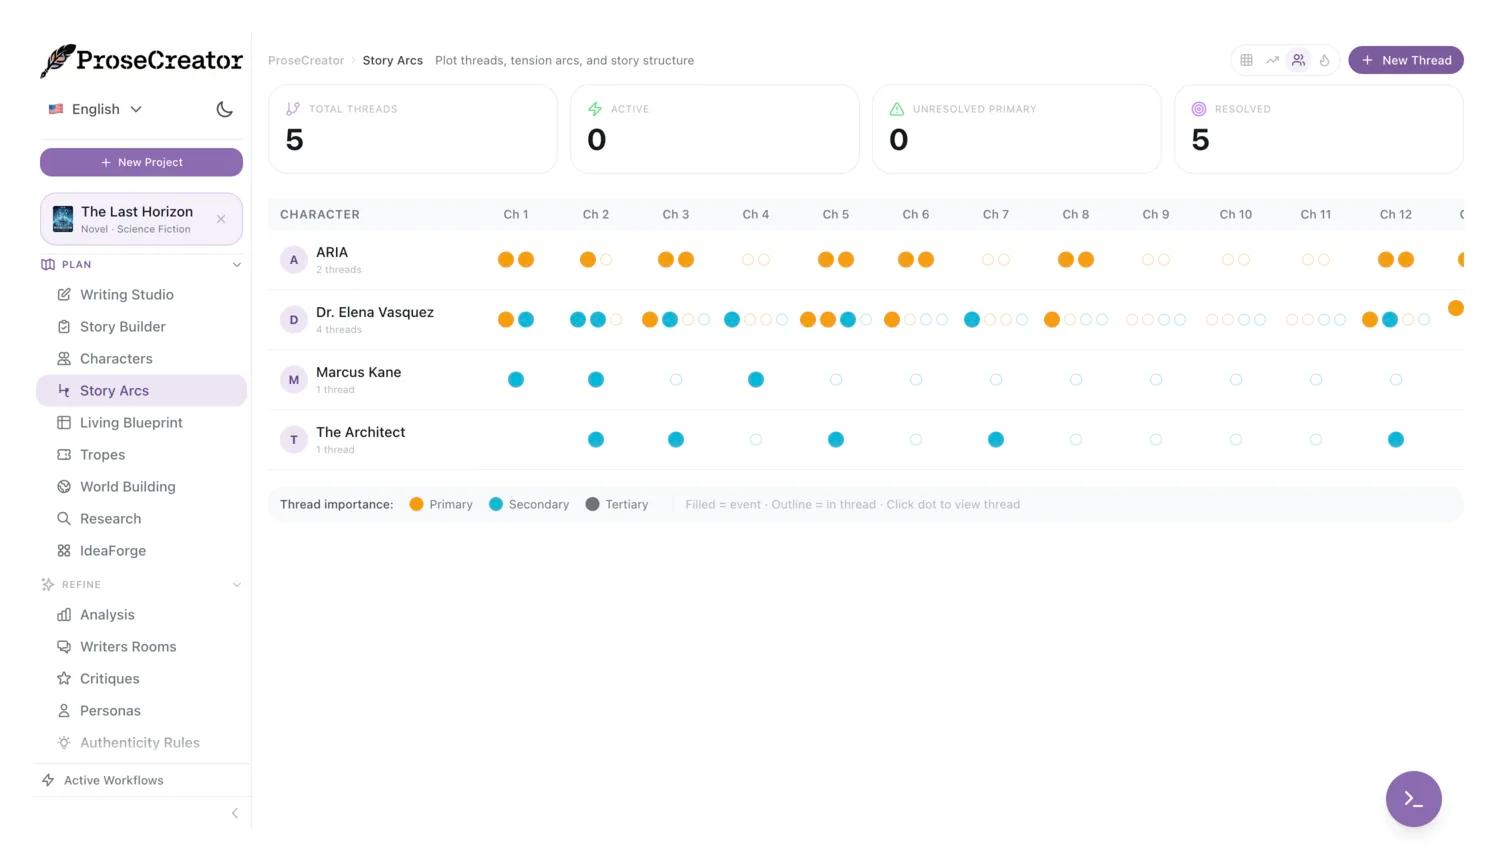
Task: Select the World Building tool
Action: (127, 486)
